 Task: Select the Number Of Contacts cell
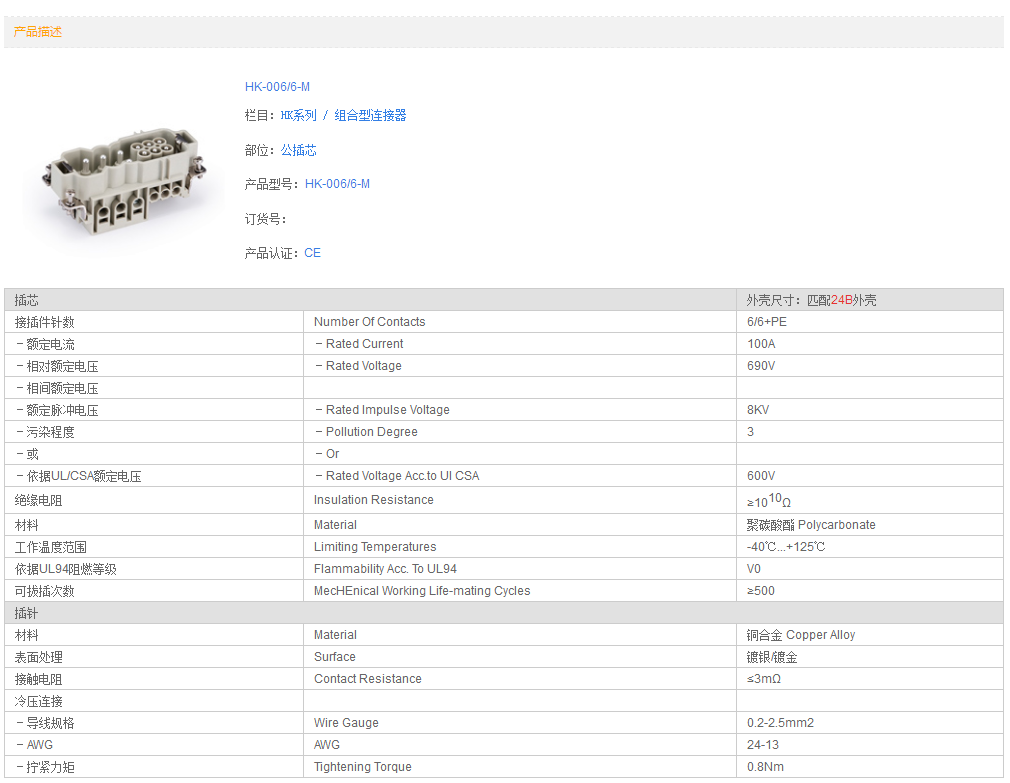(369, 322)
